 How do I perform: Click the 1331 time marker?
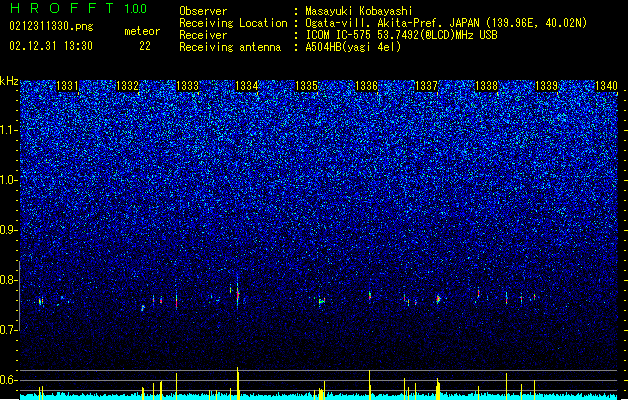(x=67, y=86)
